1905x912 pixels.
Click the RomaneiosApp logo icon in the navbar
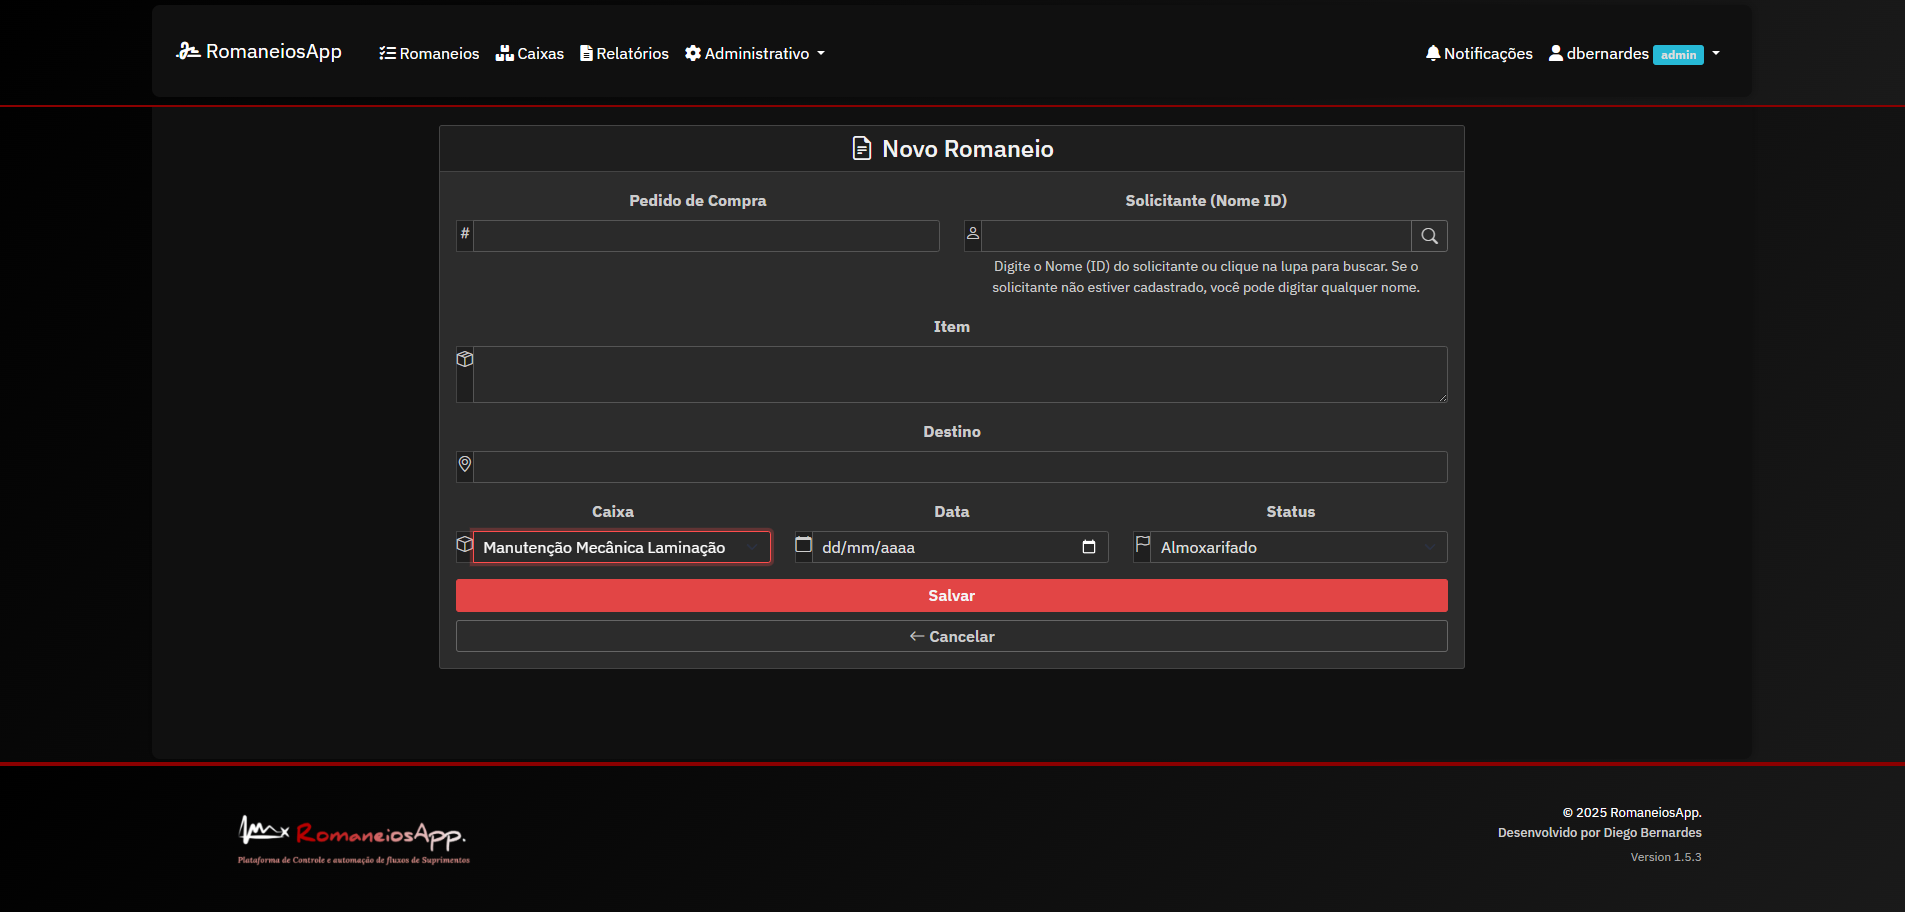(x=188, y=51)
